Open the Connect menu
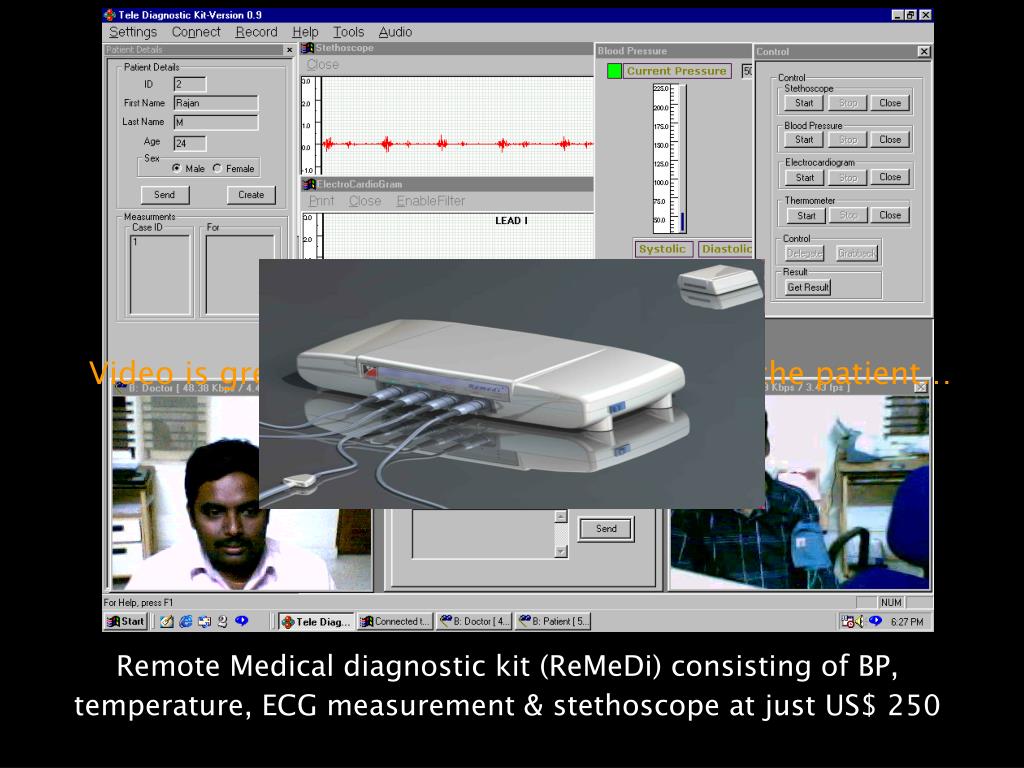The image size is (1024, 768). click(x=196, y=32)
